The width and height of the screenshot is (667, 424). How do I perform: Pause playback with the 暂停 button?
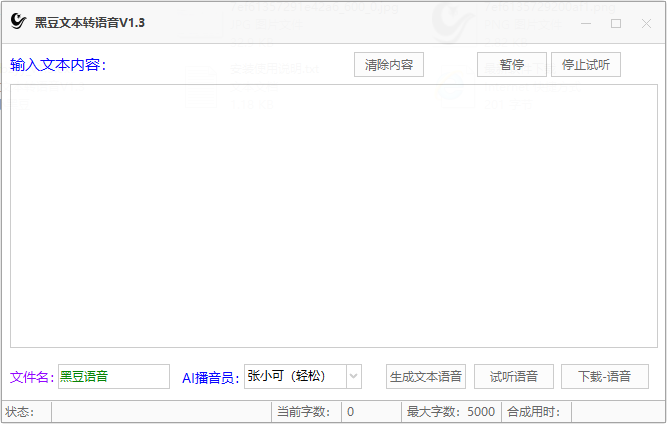(x=512, y=65)
